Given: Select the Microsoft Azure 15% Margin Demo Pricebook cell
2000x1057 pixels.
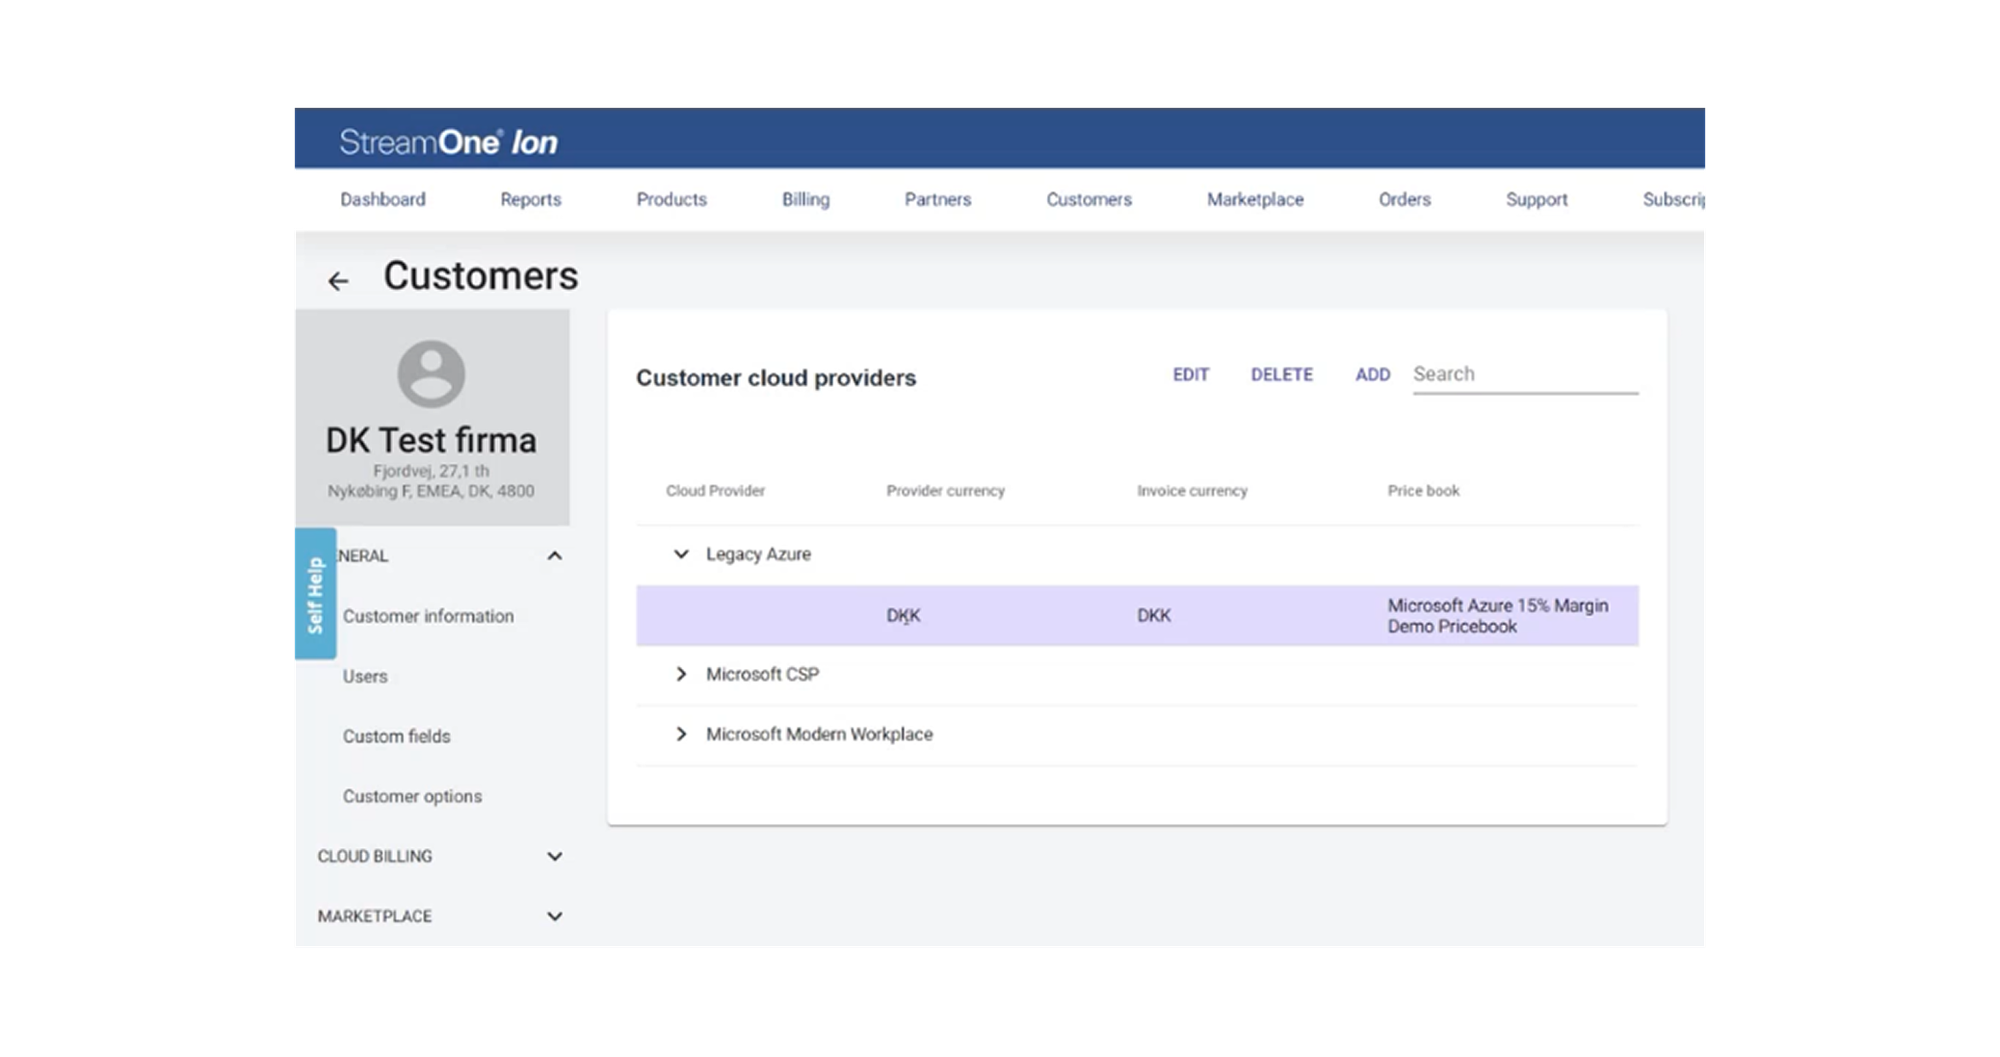Looking at the screenshot, I should click(x=1498, y=616).
